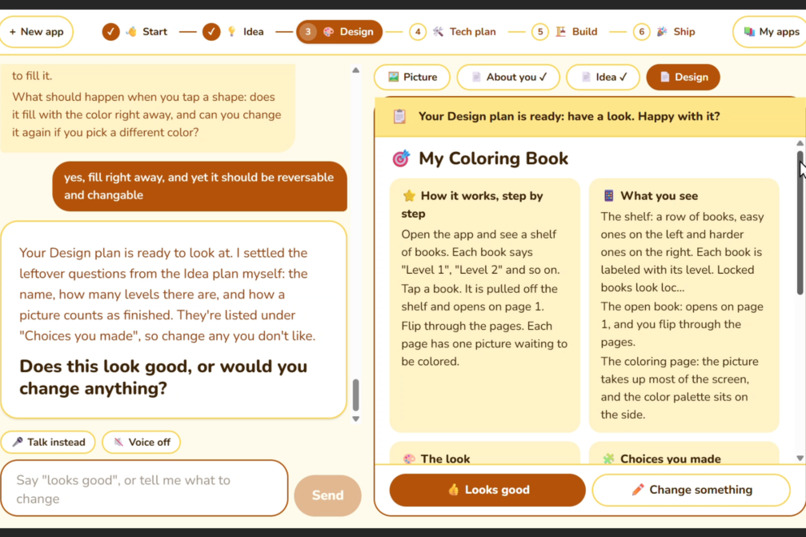Open My apps
This screenshot has width=806, height=537.
coord(770,32)
